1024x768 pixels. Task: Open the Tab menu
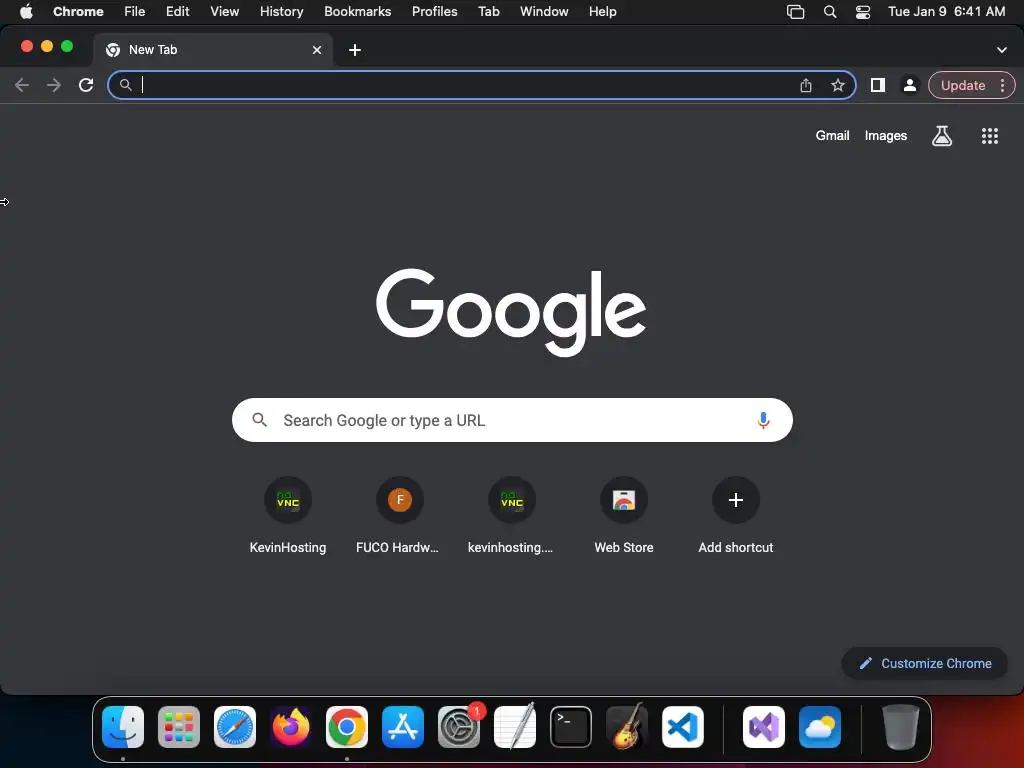(488, 11)
